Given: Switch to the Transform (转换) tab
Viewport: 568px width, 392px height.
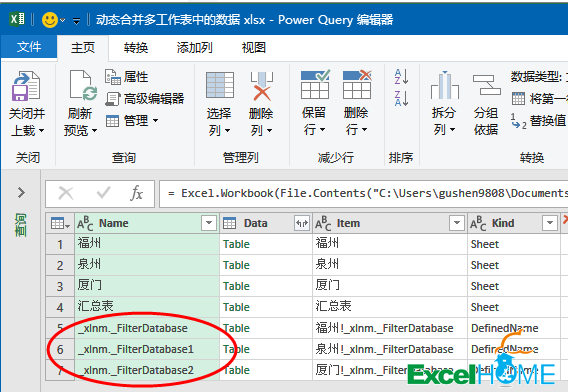Looking at the screenshot, I should pos(135,47).
